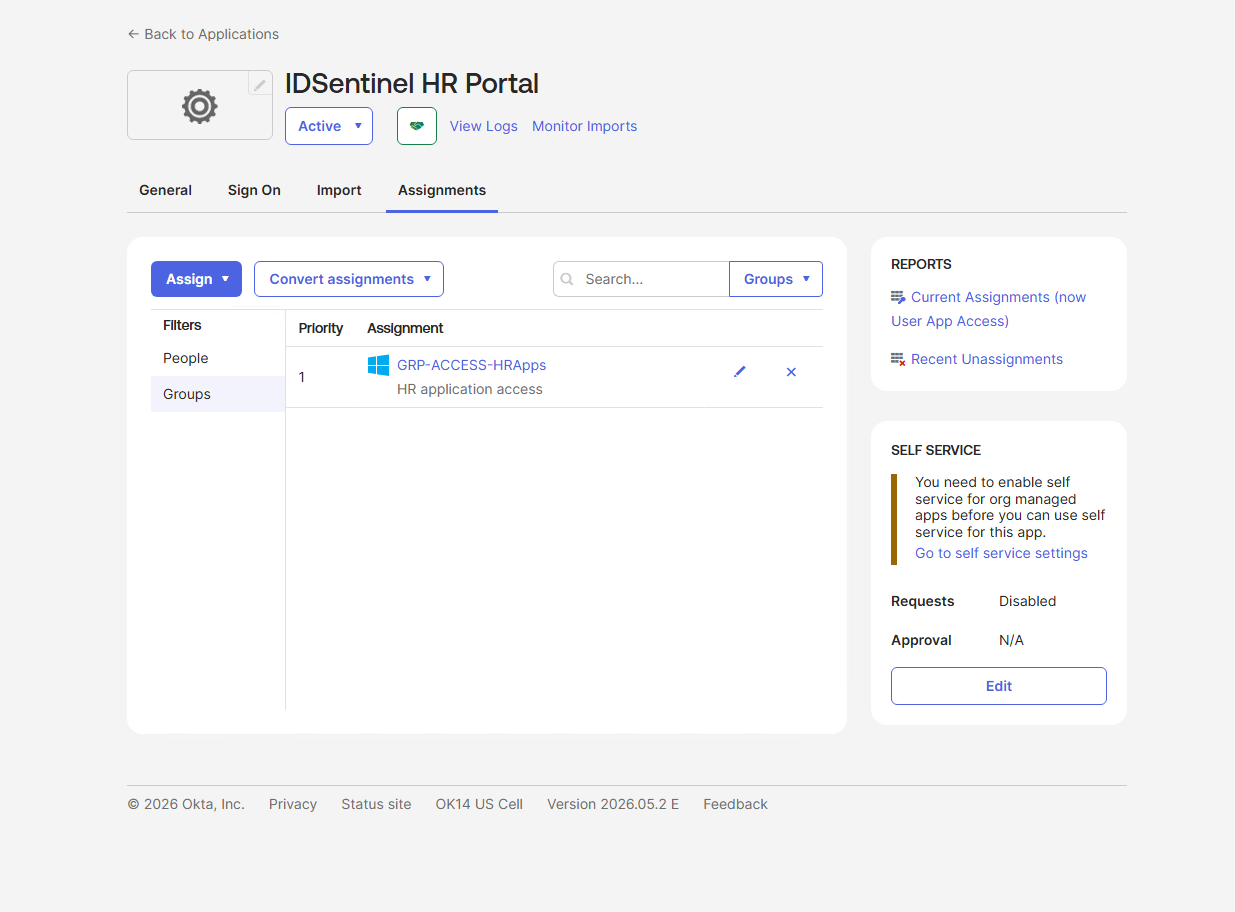
Task: Open the GRP-ACCESS-HRApps group link
Action: tap(471, 365)
